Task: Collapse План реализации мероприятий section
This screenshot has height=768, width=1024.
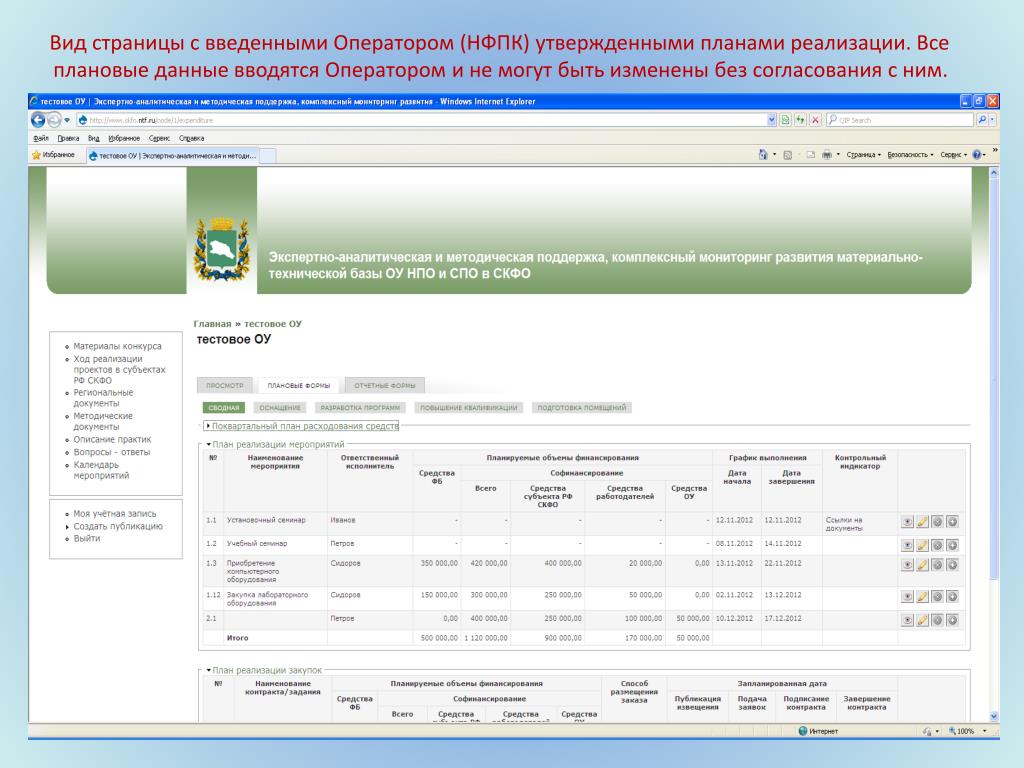Action: tap(275, 444)
